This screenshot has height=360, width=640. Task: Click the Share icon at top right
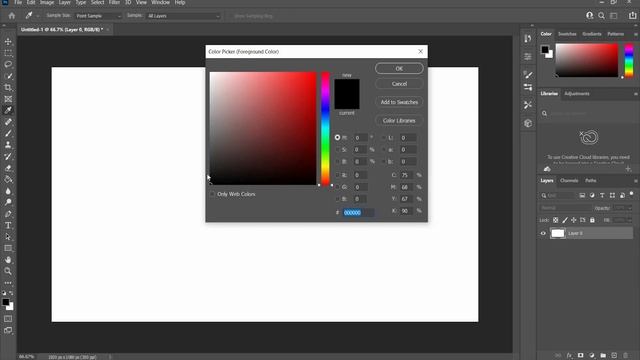632,16
